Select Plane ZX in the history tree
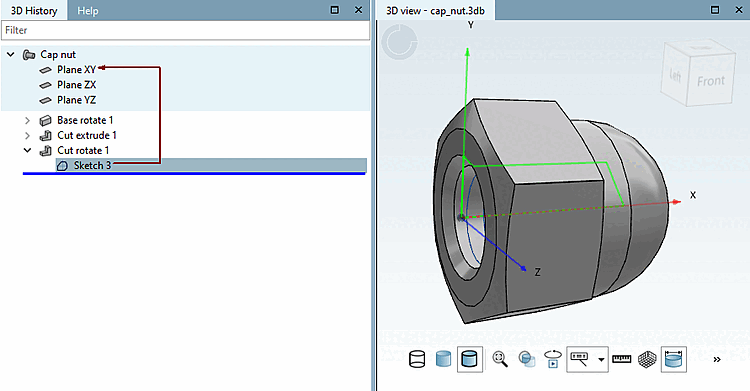The image size is (750, 391). [x=77, y=85]
